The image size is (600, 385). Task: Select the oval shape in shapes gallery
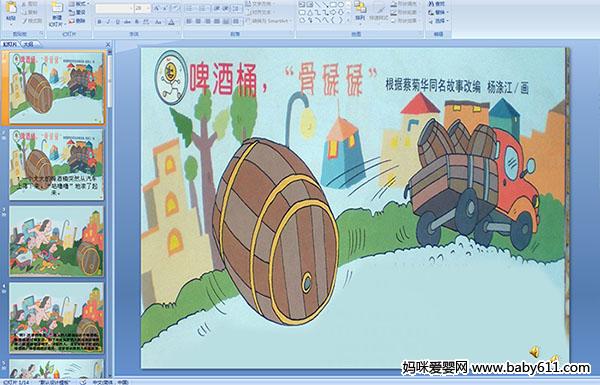341,5
